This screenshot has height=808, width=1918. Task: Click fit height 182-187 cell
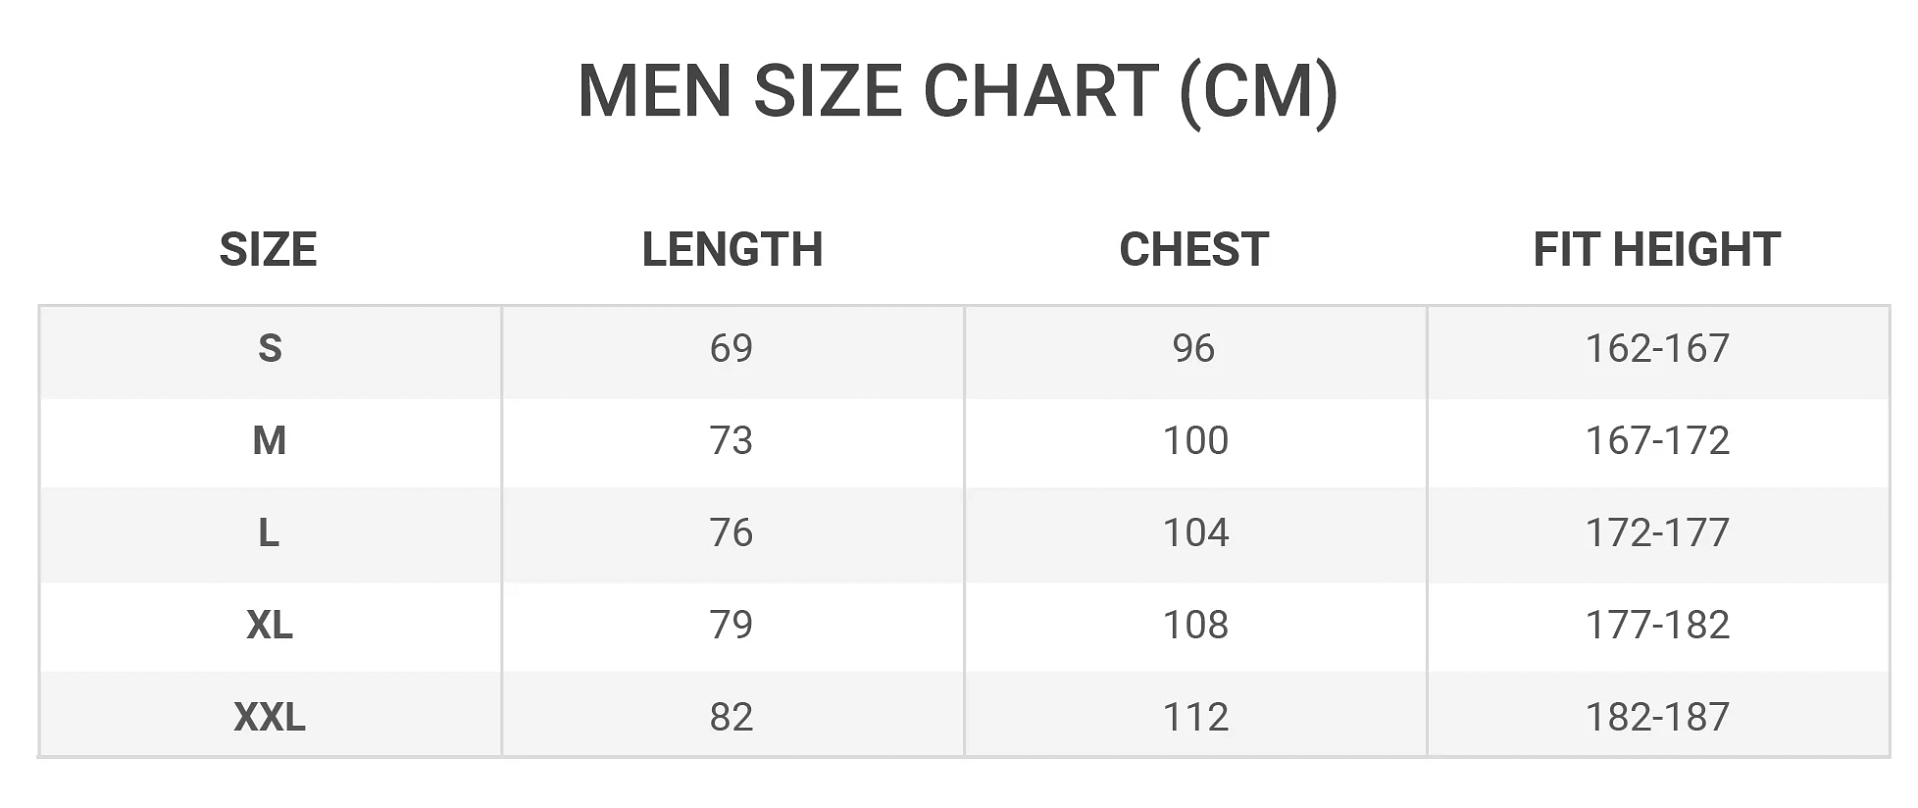click(x=1657, y=716)
